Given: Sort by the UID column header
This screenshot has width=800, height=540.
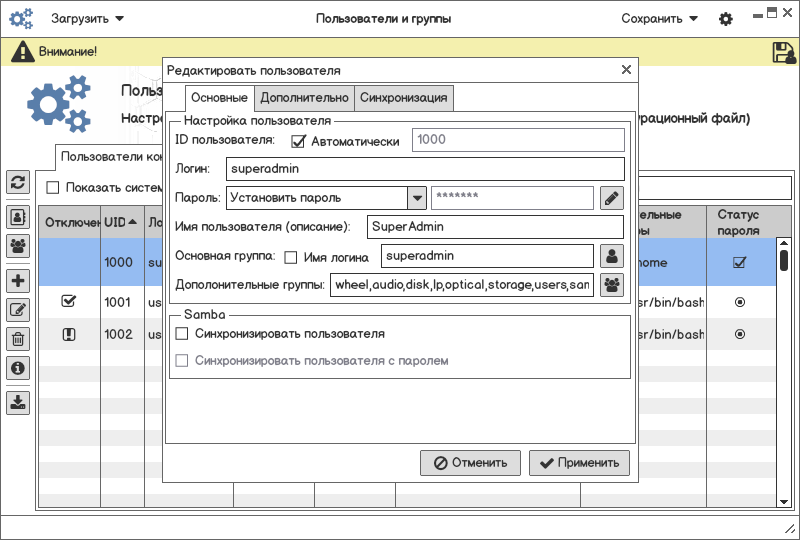Looking at the screenshot, I should click(122, 222).
